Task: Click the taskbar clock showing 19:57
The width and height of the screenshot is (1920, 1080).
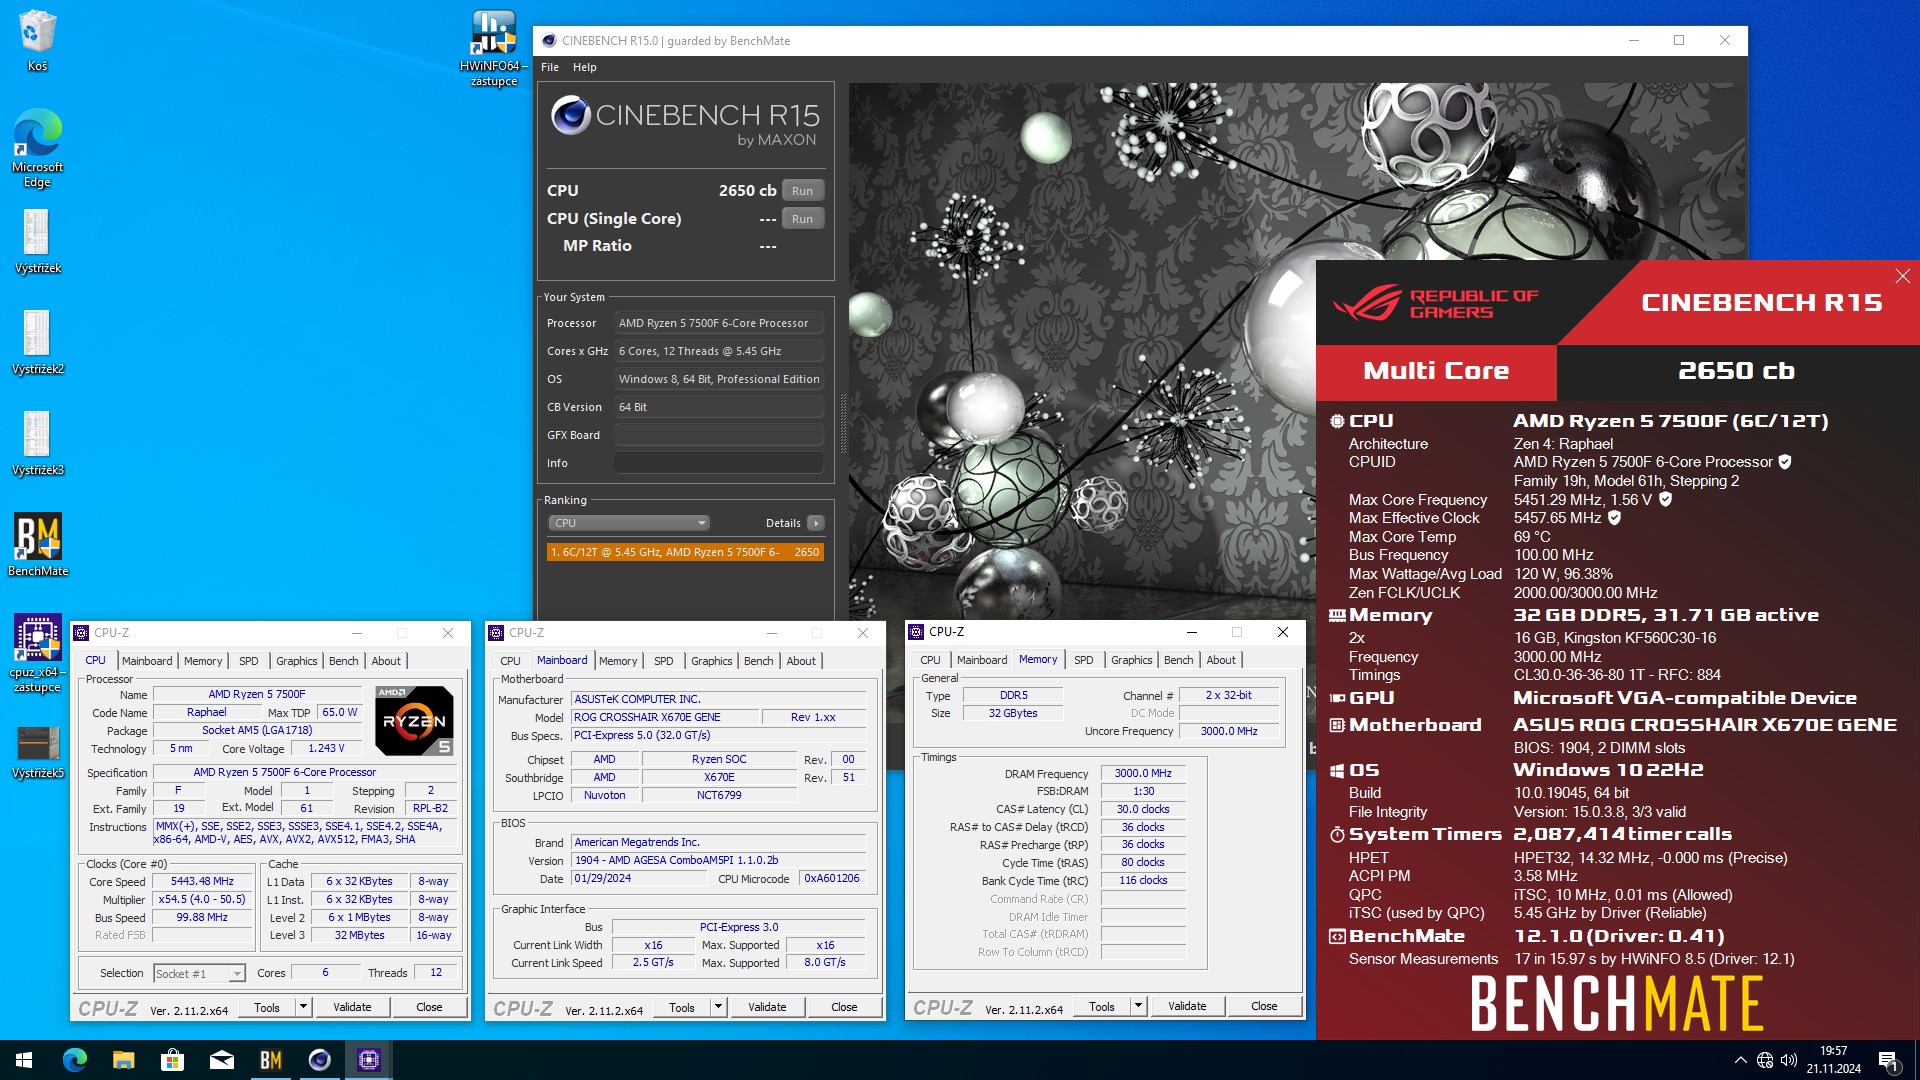Action: coord(1833,1060)
